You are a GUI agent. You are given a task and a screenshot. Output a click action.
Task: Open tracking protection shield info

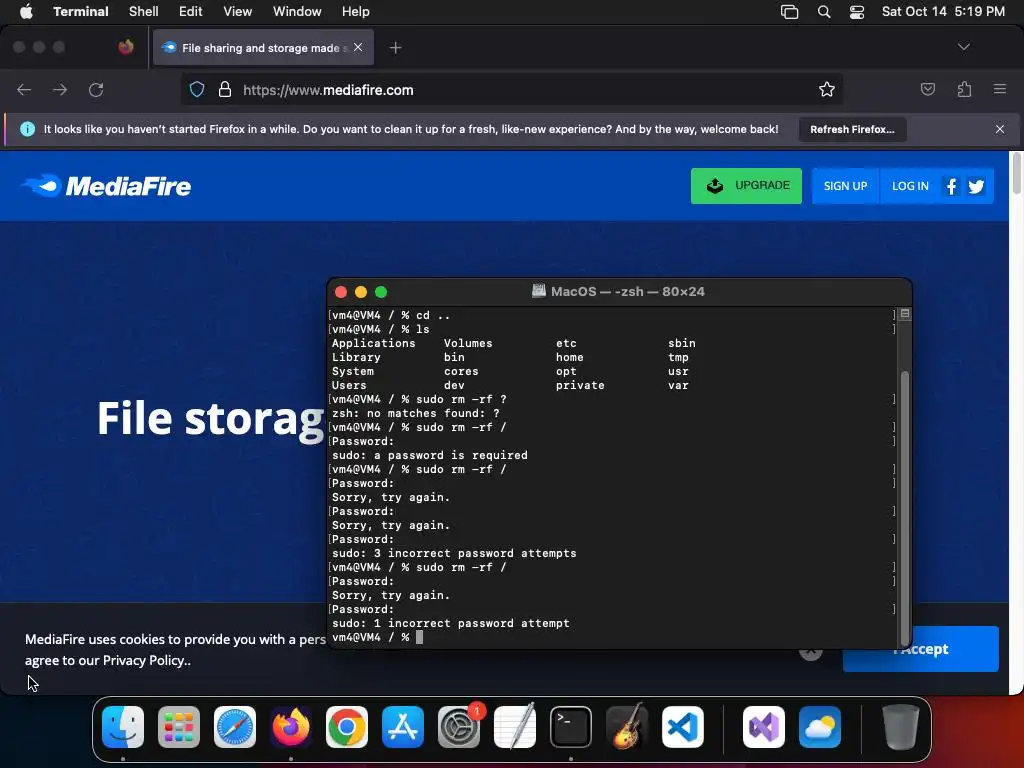coord(197,89)
